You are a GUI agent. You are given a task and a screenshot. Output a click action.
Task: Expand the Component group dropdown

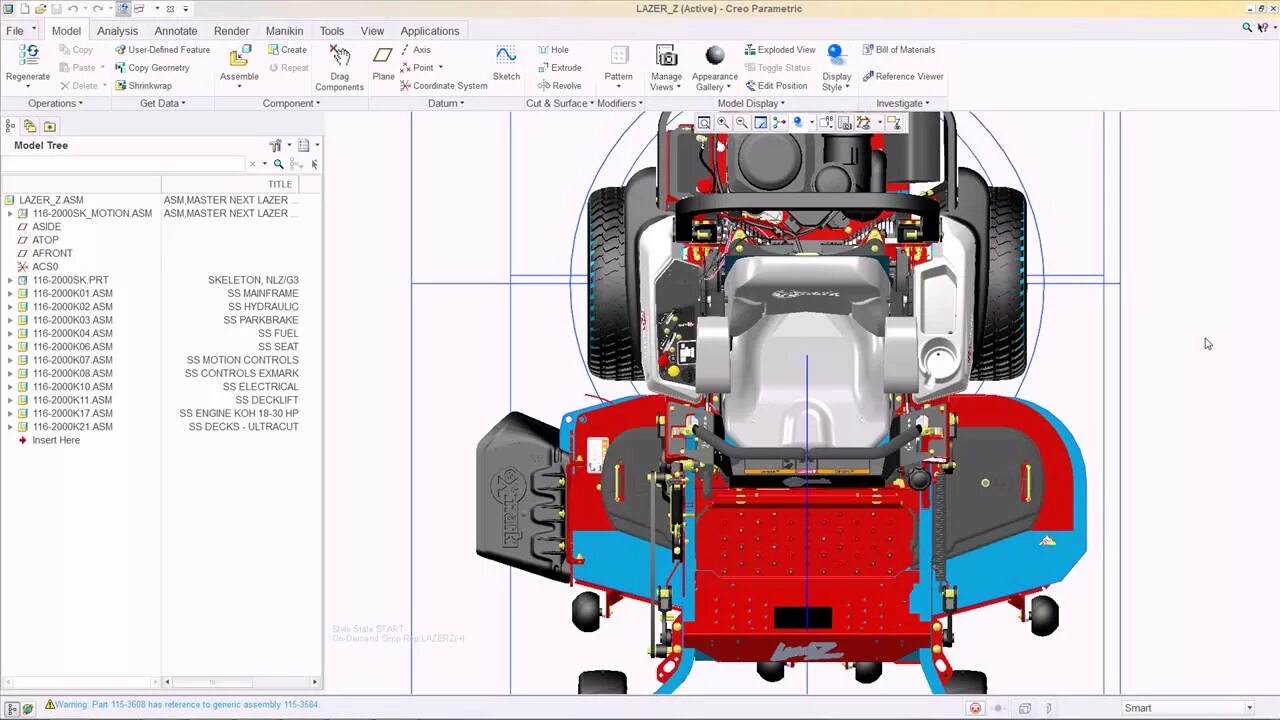291,103
